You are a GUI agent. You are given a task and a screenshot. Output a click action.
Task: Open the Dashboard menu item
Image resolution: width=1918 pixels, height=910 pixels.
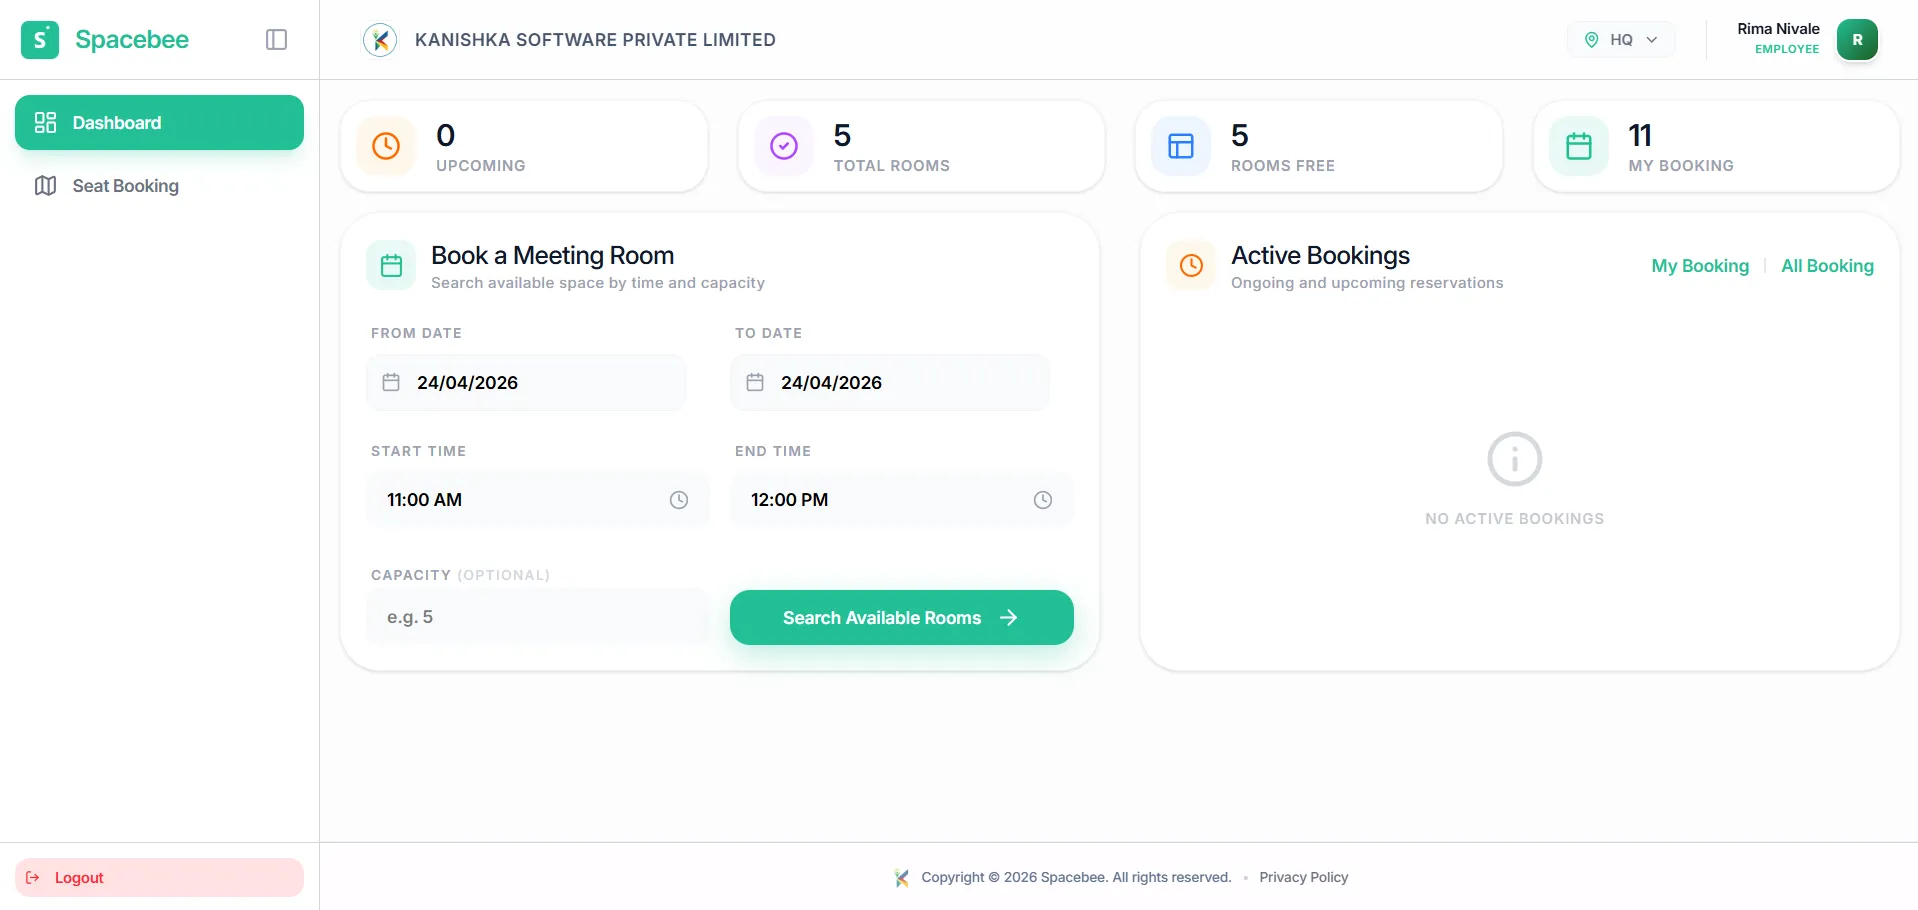[x=159, y=123]
